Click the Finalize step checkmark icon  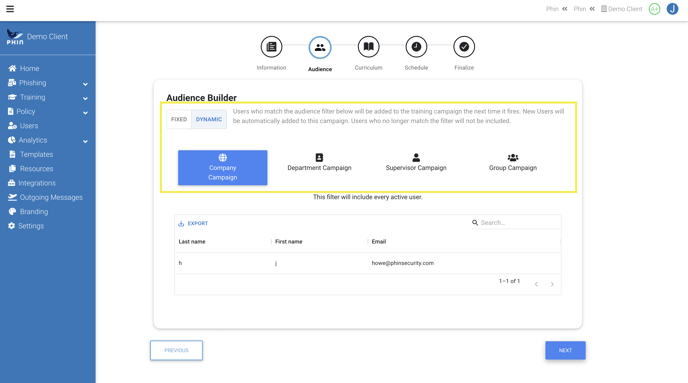pos(464,47)
